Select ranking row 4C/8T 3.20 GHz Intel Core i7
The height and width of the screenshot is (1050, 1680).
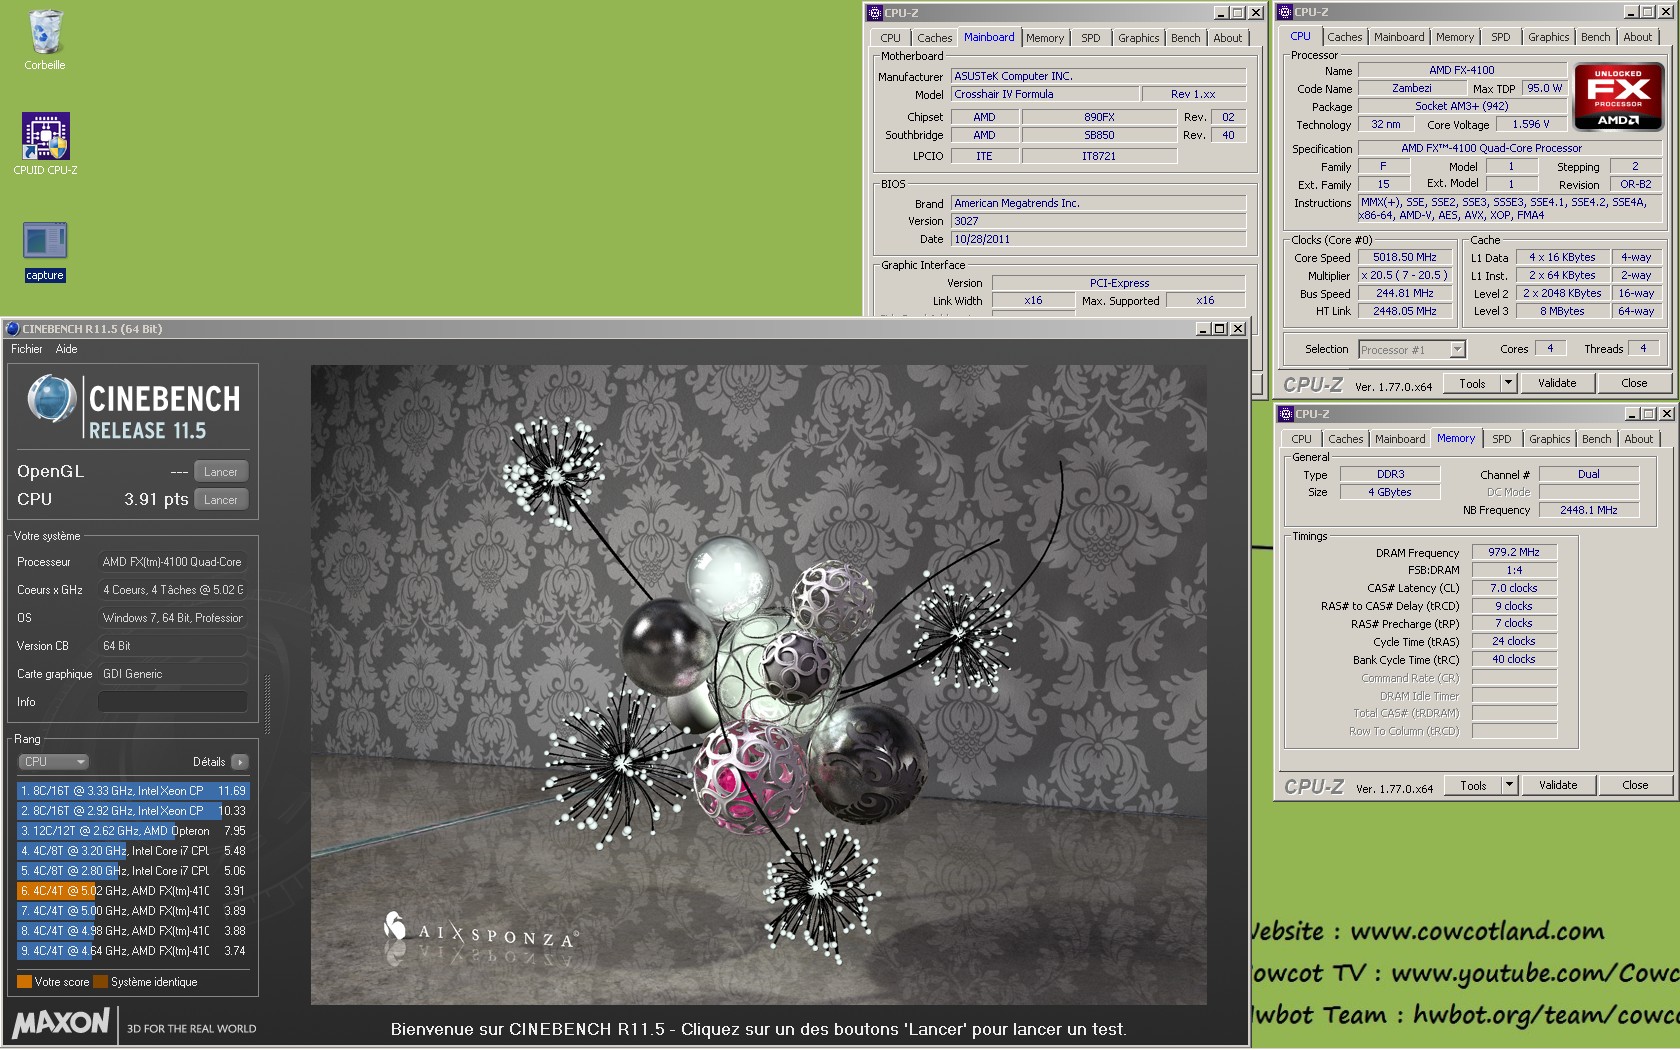click(132, 851)
